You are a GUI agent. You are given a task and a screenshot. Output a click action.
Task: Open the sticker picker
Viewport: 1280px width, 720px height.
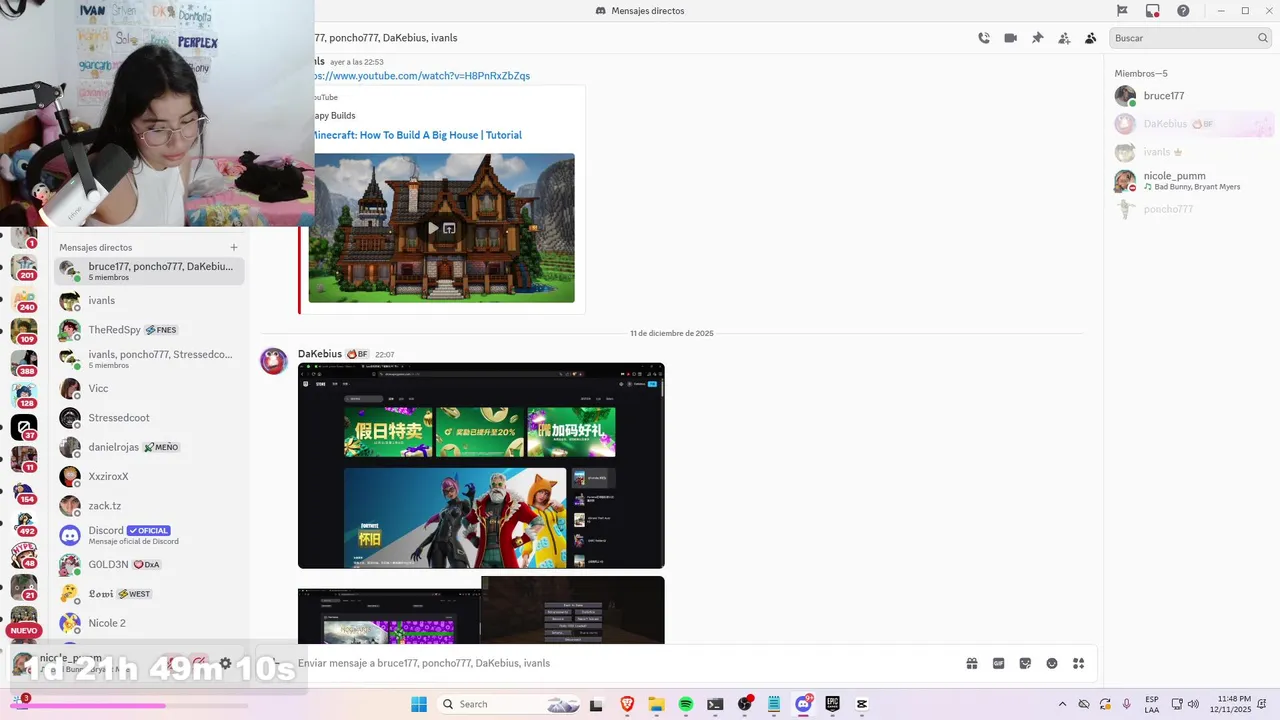coord(1025,663)
